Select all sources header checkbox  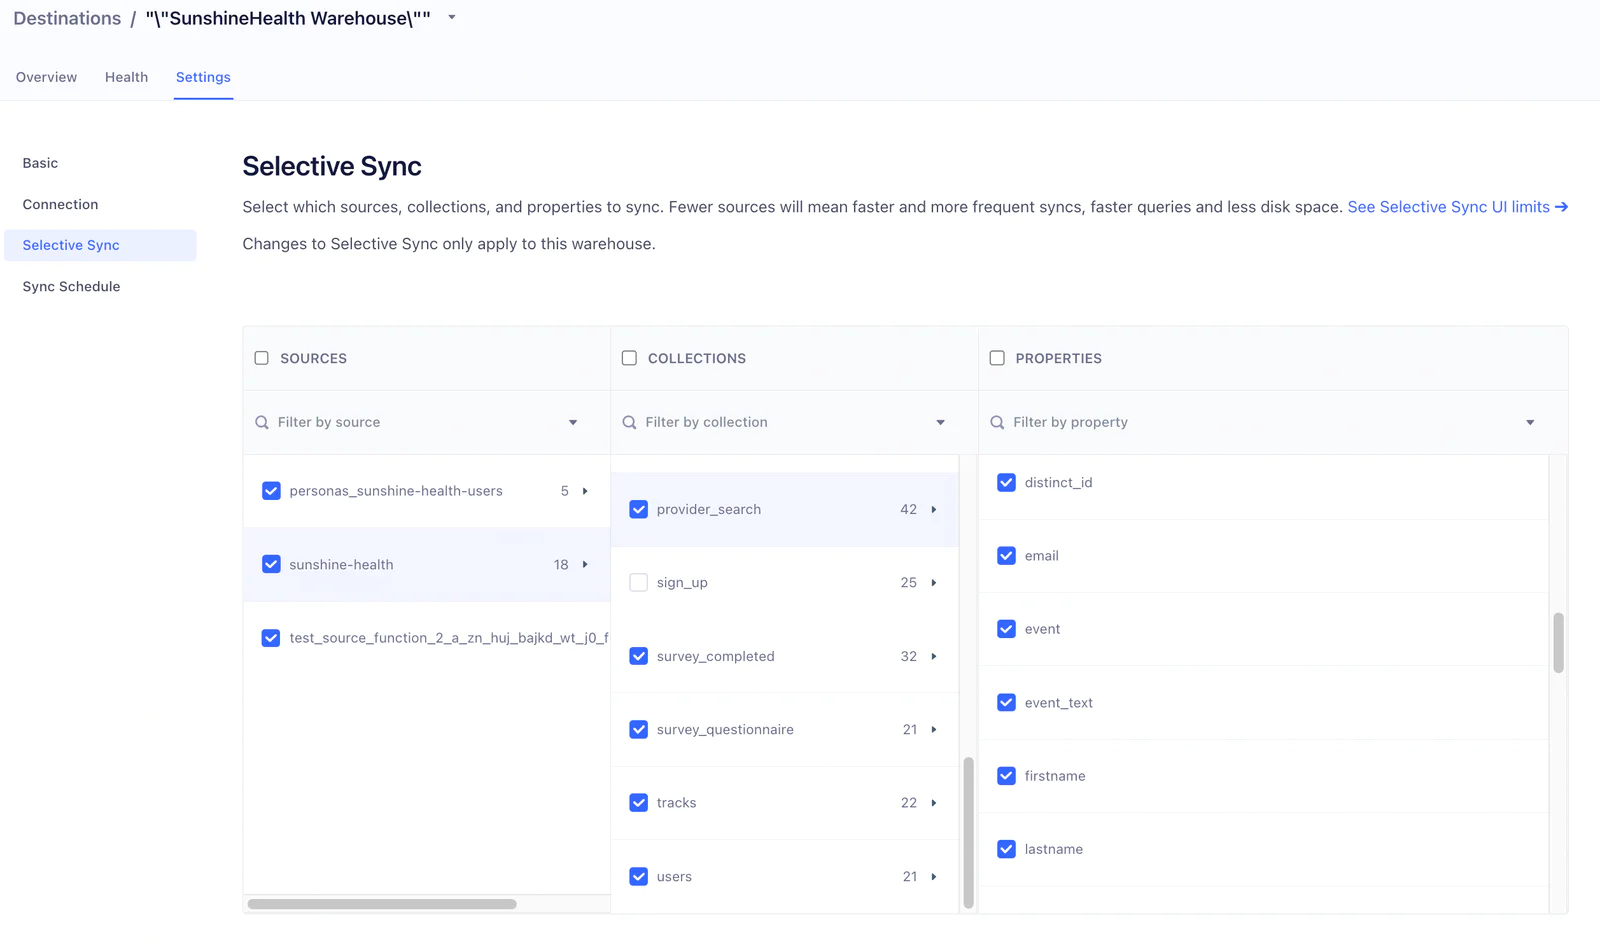click(262, 358)
